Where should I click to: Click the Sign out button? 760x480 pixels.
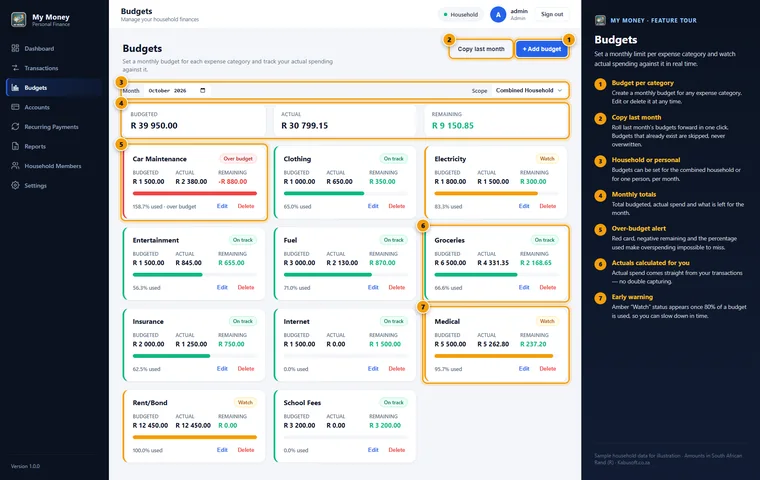click(552, 15)
